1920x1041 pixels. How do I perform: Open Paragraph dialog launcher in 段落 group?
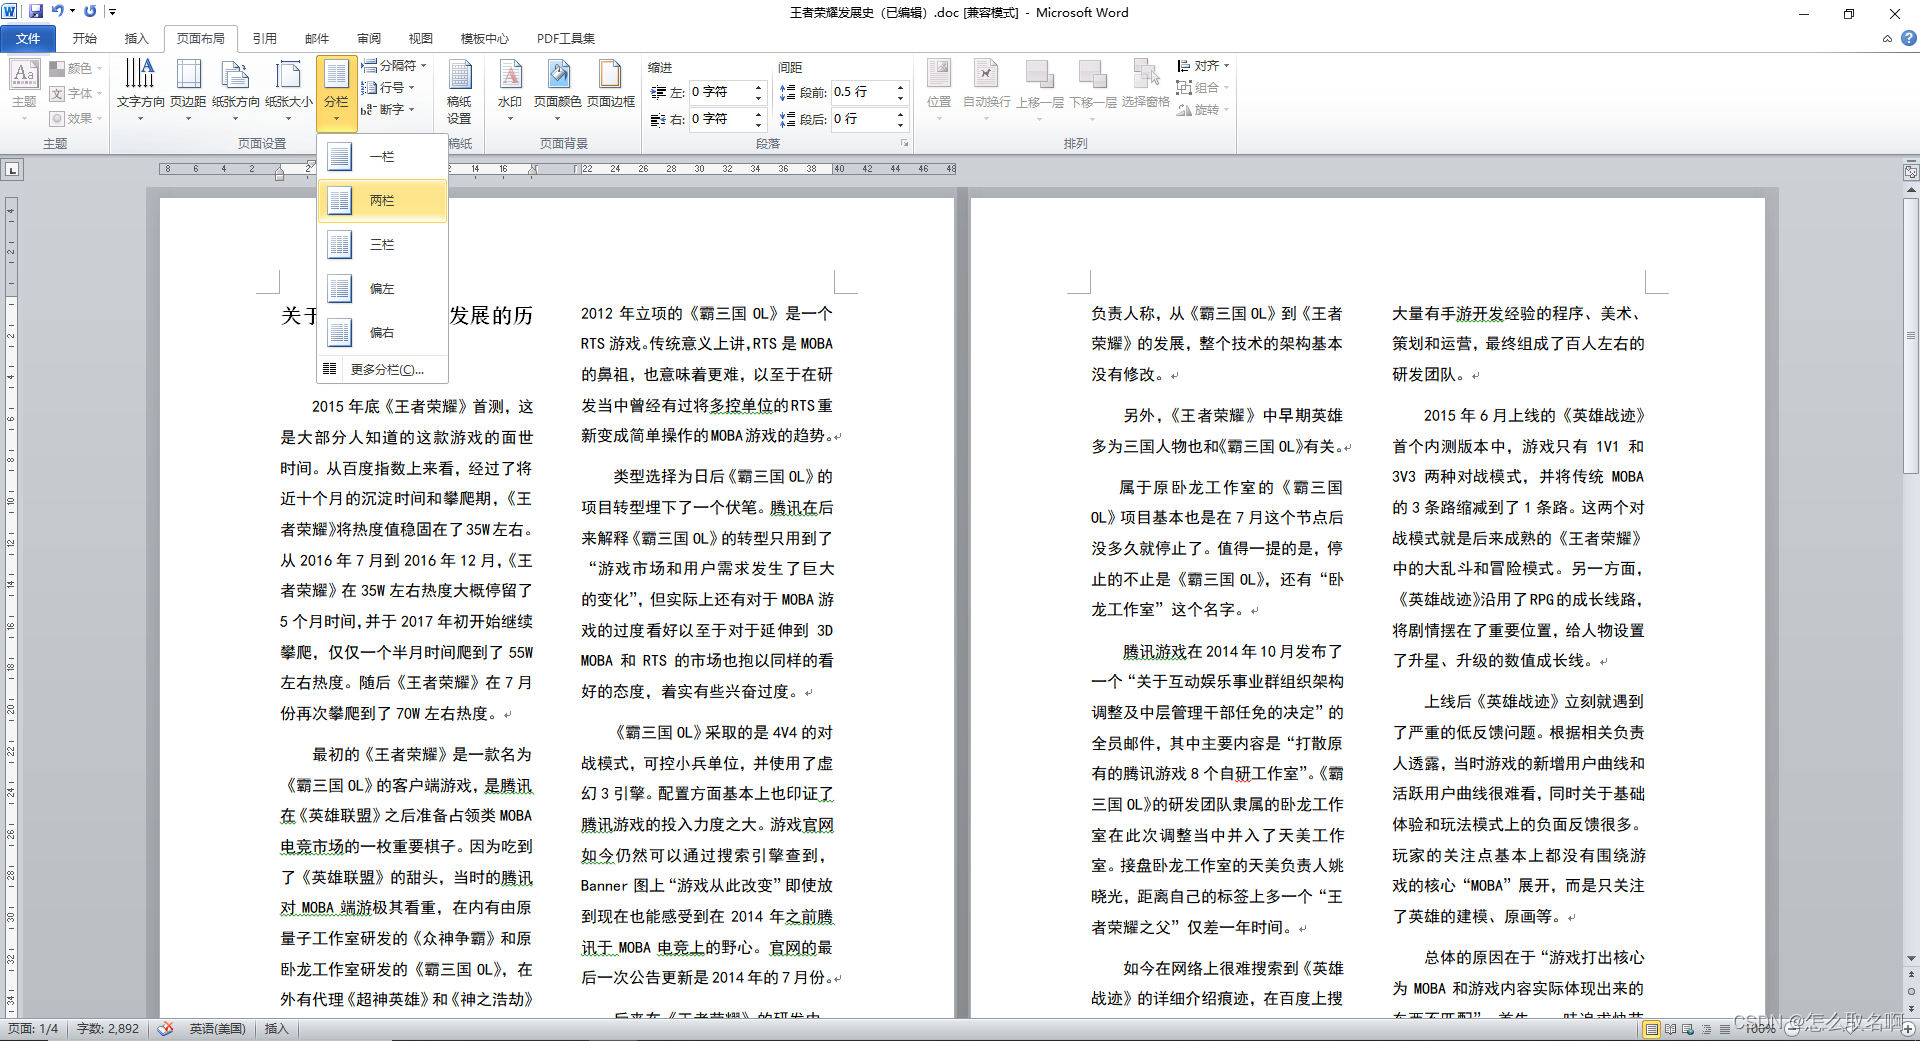[x=905, y=143]
